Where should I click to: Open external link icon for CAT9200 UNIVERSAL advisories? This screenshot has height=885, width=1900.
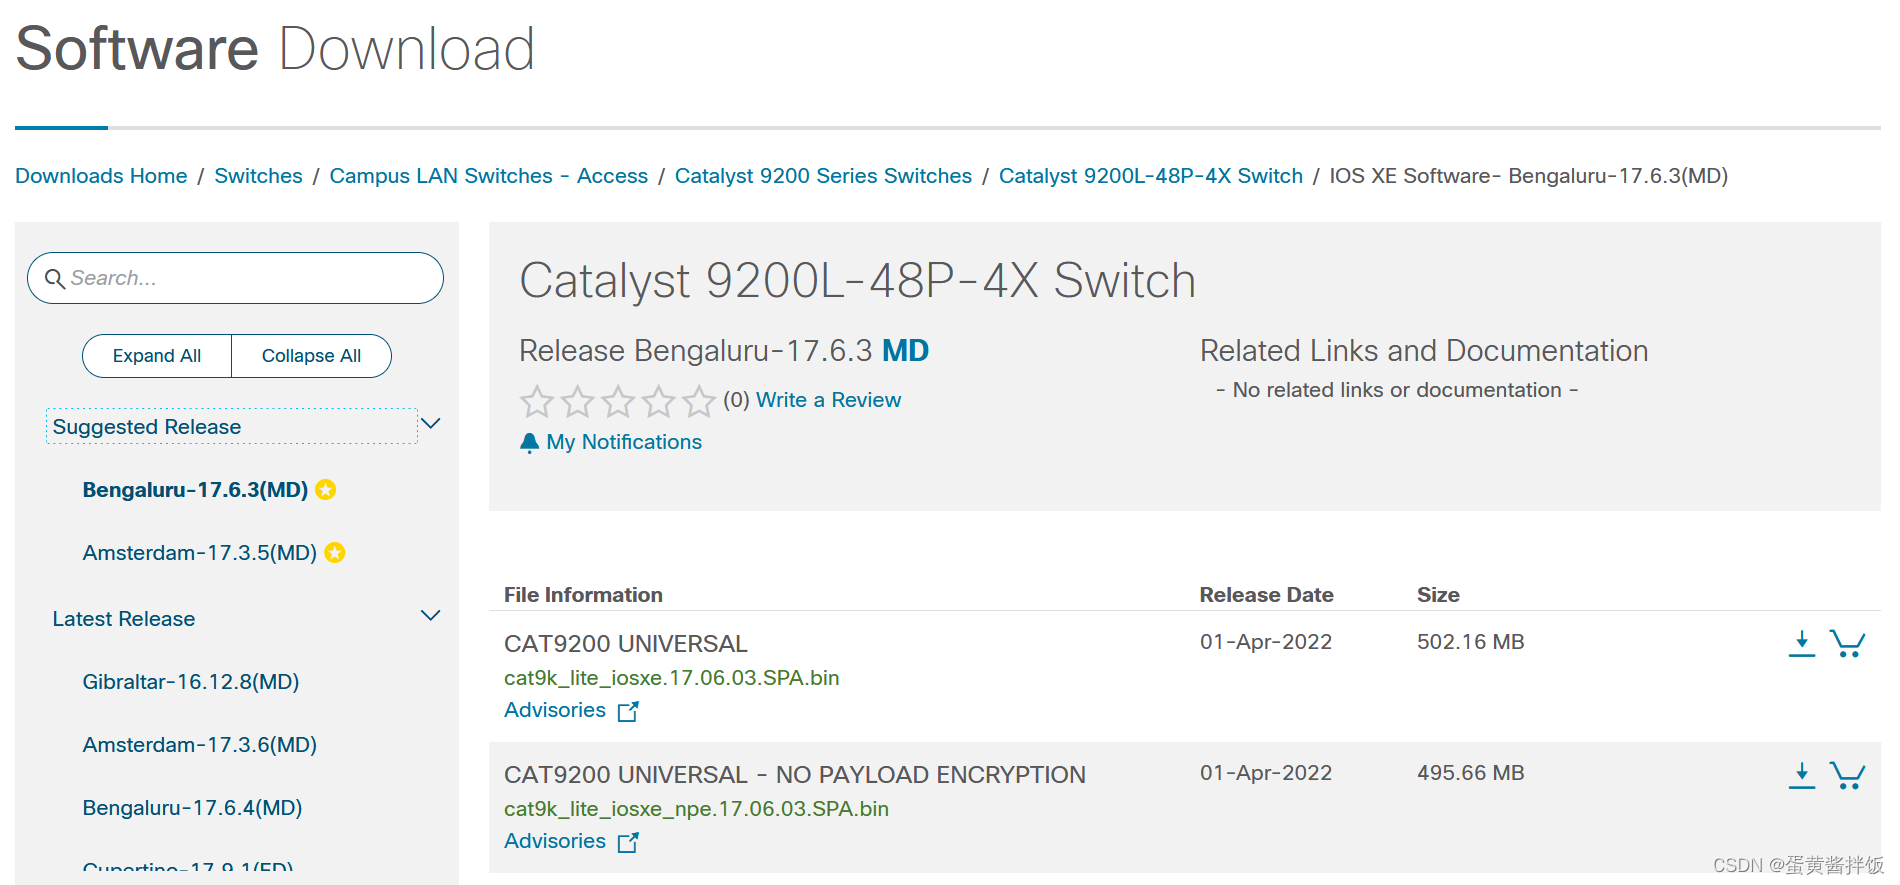628,711
